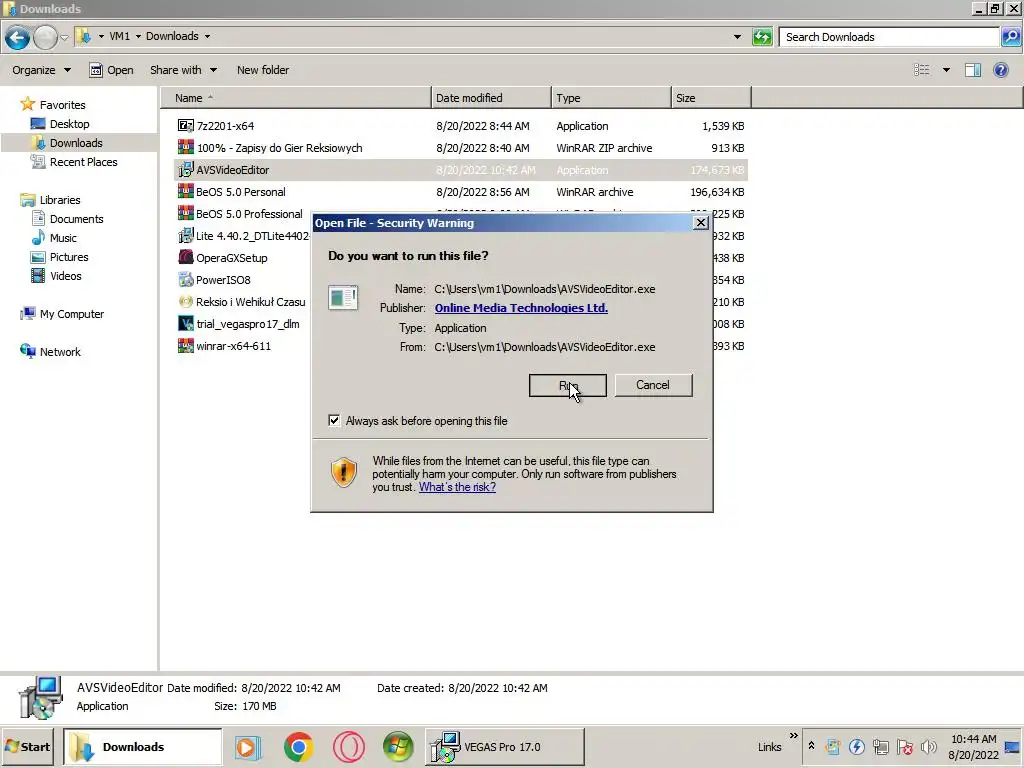
Task: Click the green refresh icon
Action: (762, 37)
